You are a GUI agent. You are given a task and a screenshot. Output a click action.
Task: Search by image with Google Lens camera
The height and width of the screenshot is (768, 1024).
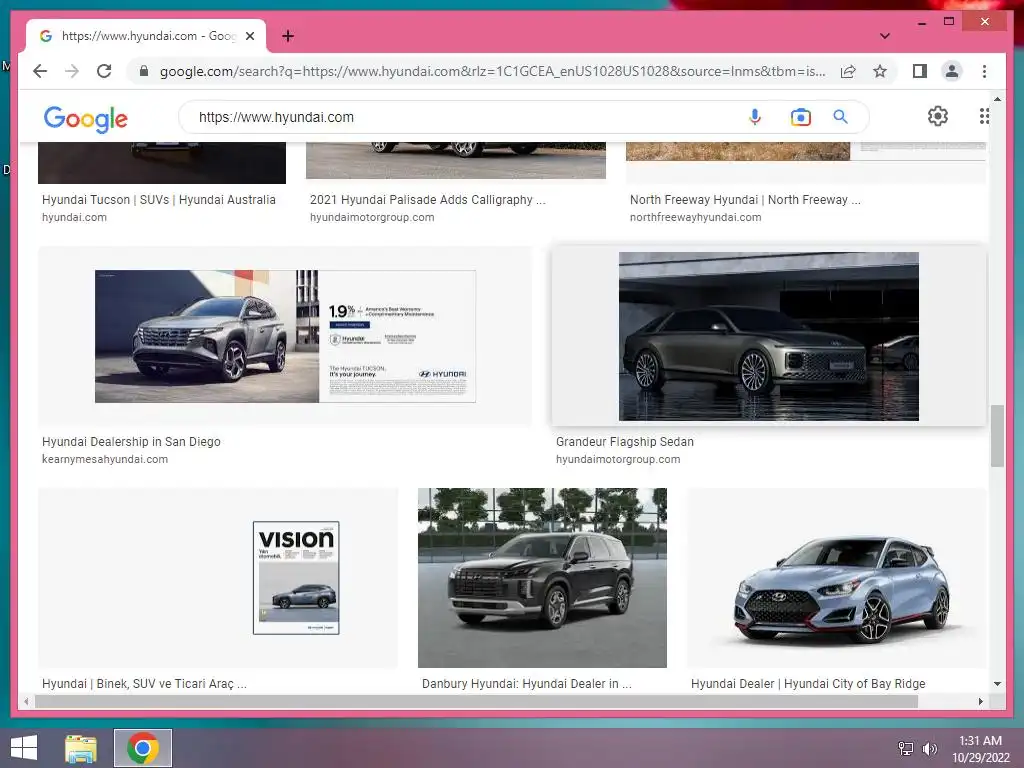[800, 117]
